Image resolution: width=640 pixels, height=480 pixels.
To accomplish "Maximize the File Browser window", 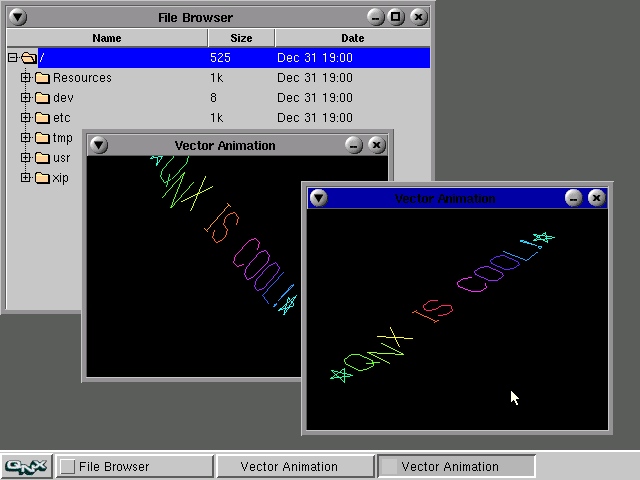I will 397,17.
